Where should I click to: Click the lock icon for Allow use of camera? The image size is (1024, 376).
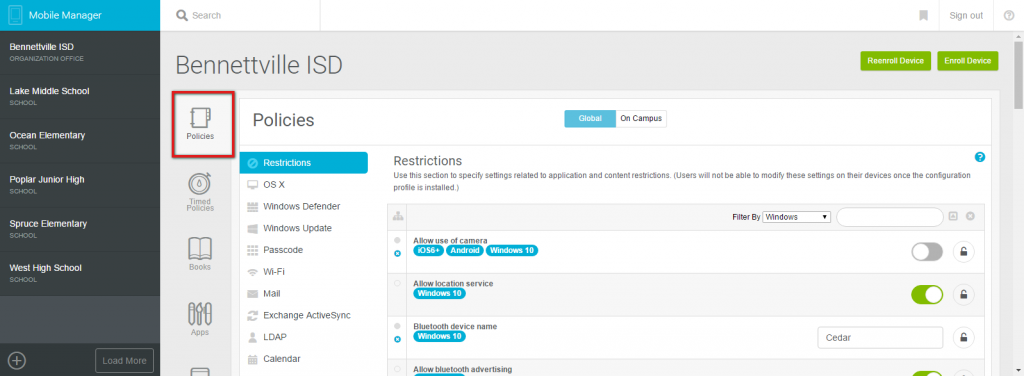pyautogui.click(x=963, y=252)
